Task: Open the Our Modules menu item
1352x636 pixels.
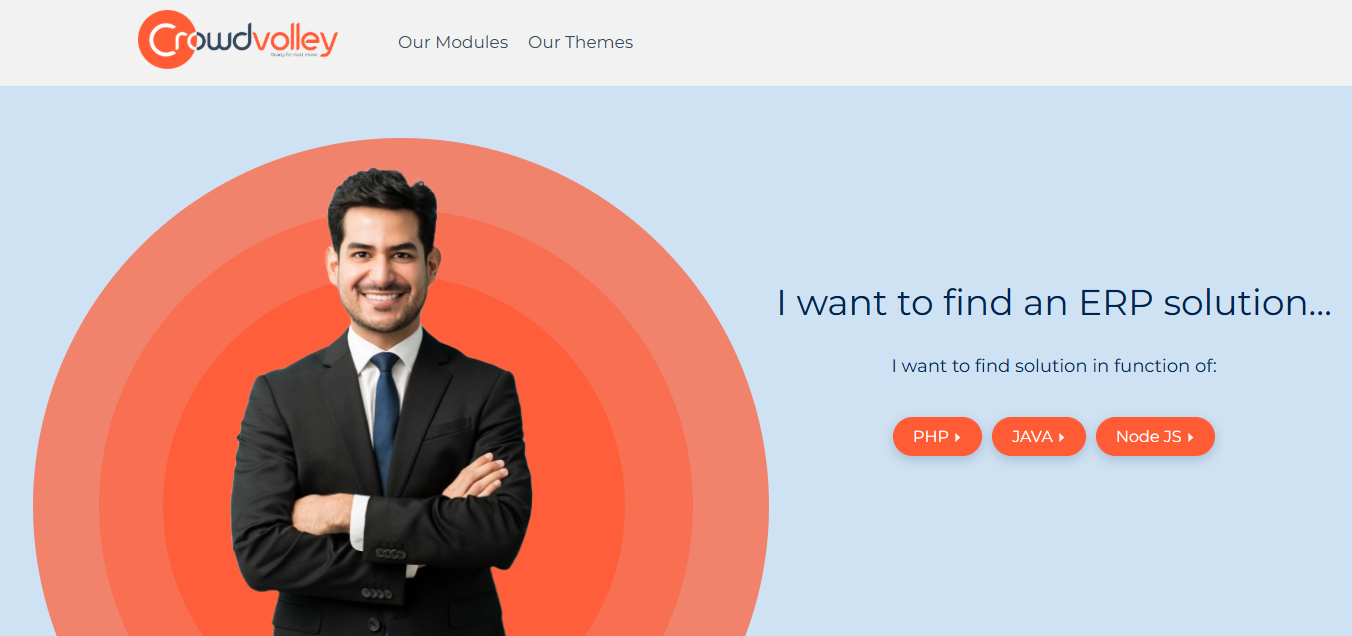Action: (453, 42)
